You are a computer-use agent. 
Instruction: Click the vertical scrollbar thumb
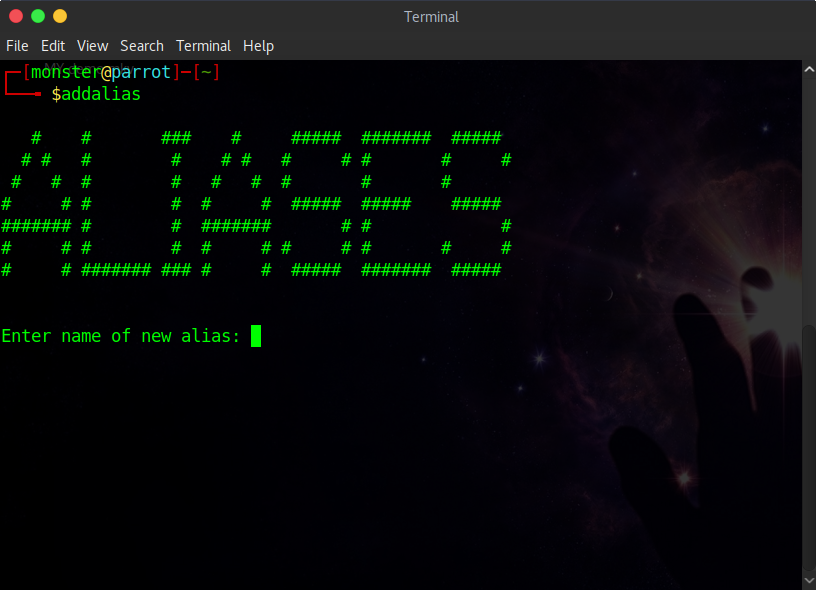[x=809, y=448]
